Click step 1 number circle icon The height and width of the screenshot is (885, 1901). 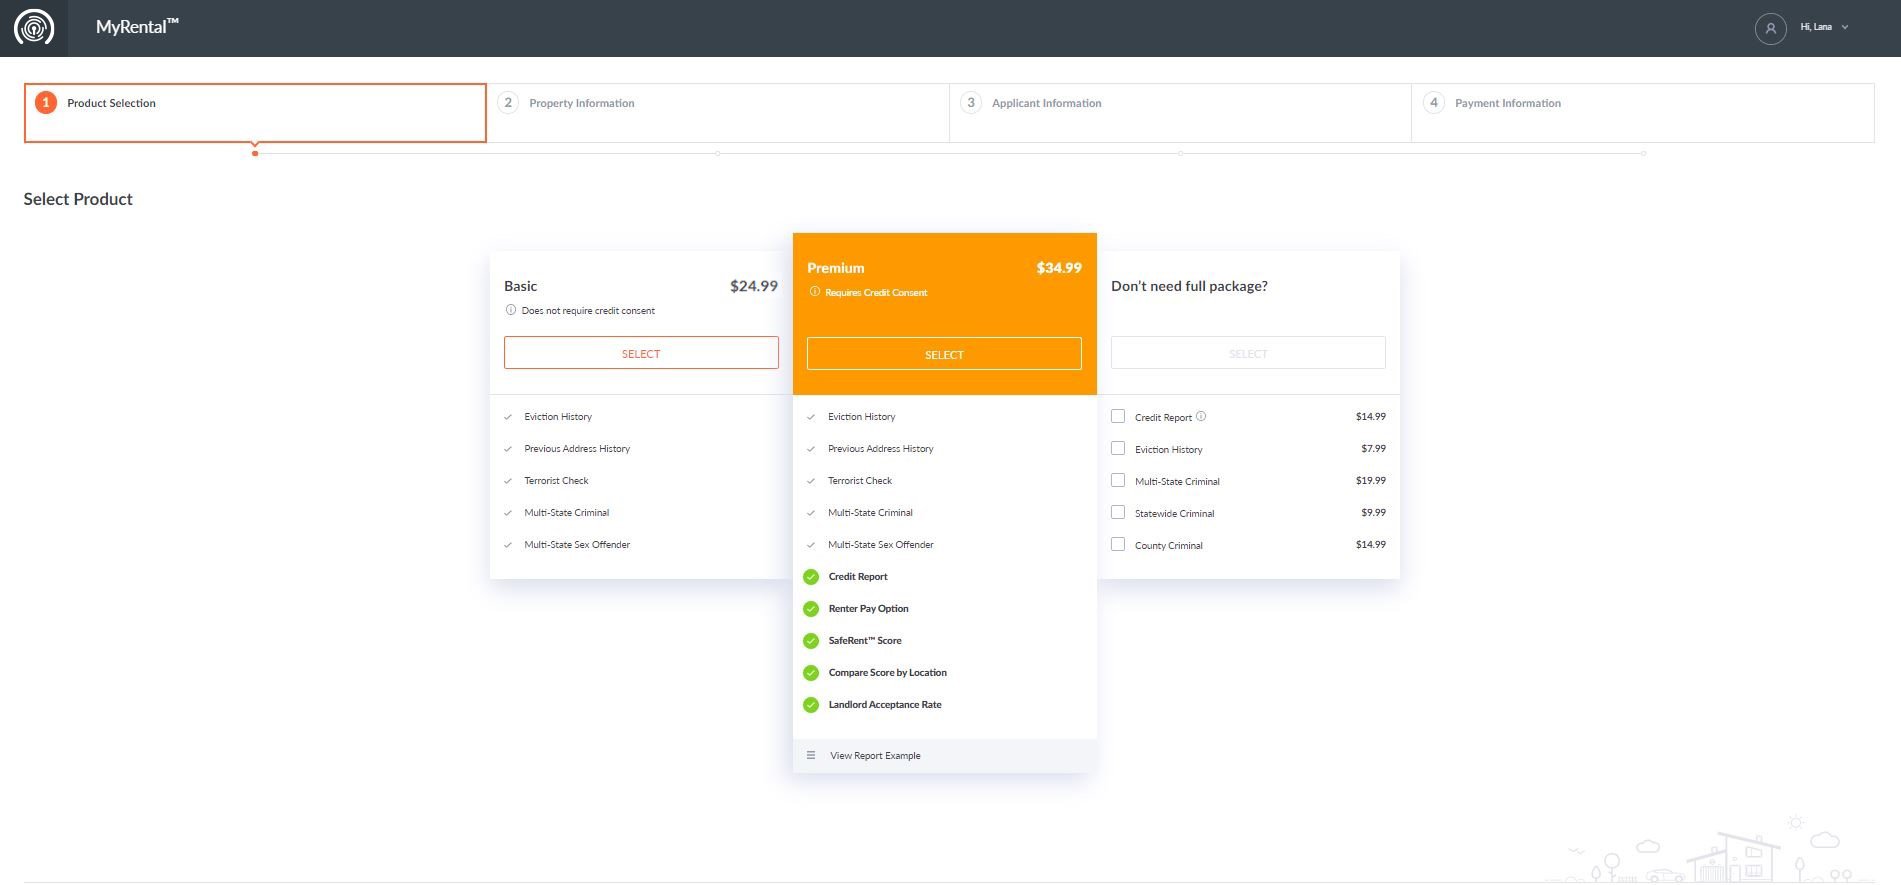coord(45,103)
